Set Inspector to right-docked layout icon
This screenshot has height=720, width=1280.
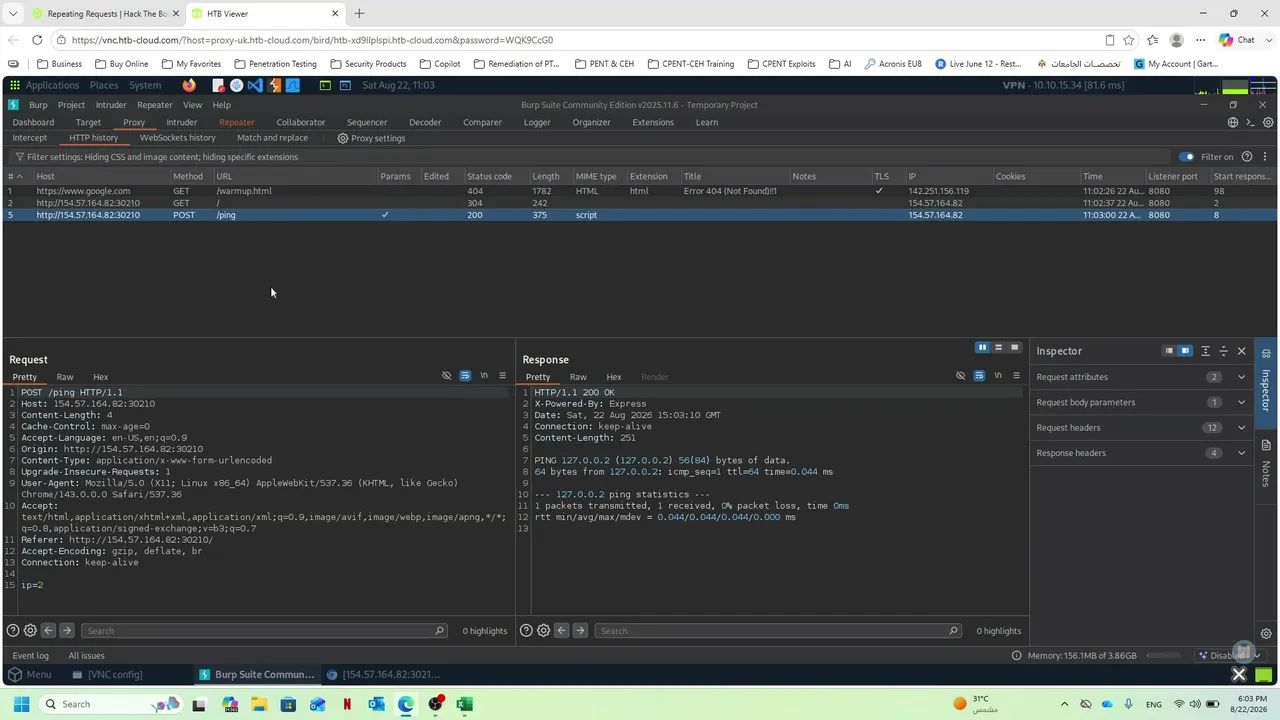1185,351
